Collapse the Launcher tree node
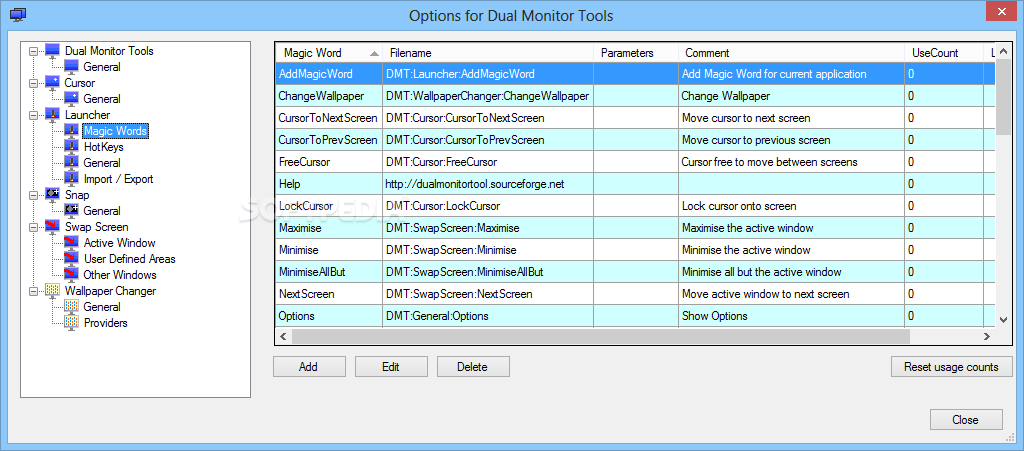This screenshot has height=451, width=1024. click(33, 115)
